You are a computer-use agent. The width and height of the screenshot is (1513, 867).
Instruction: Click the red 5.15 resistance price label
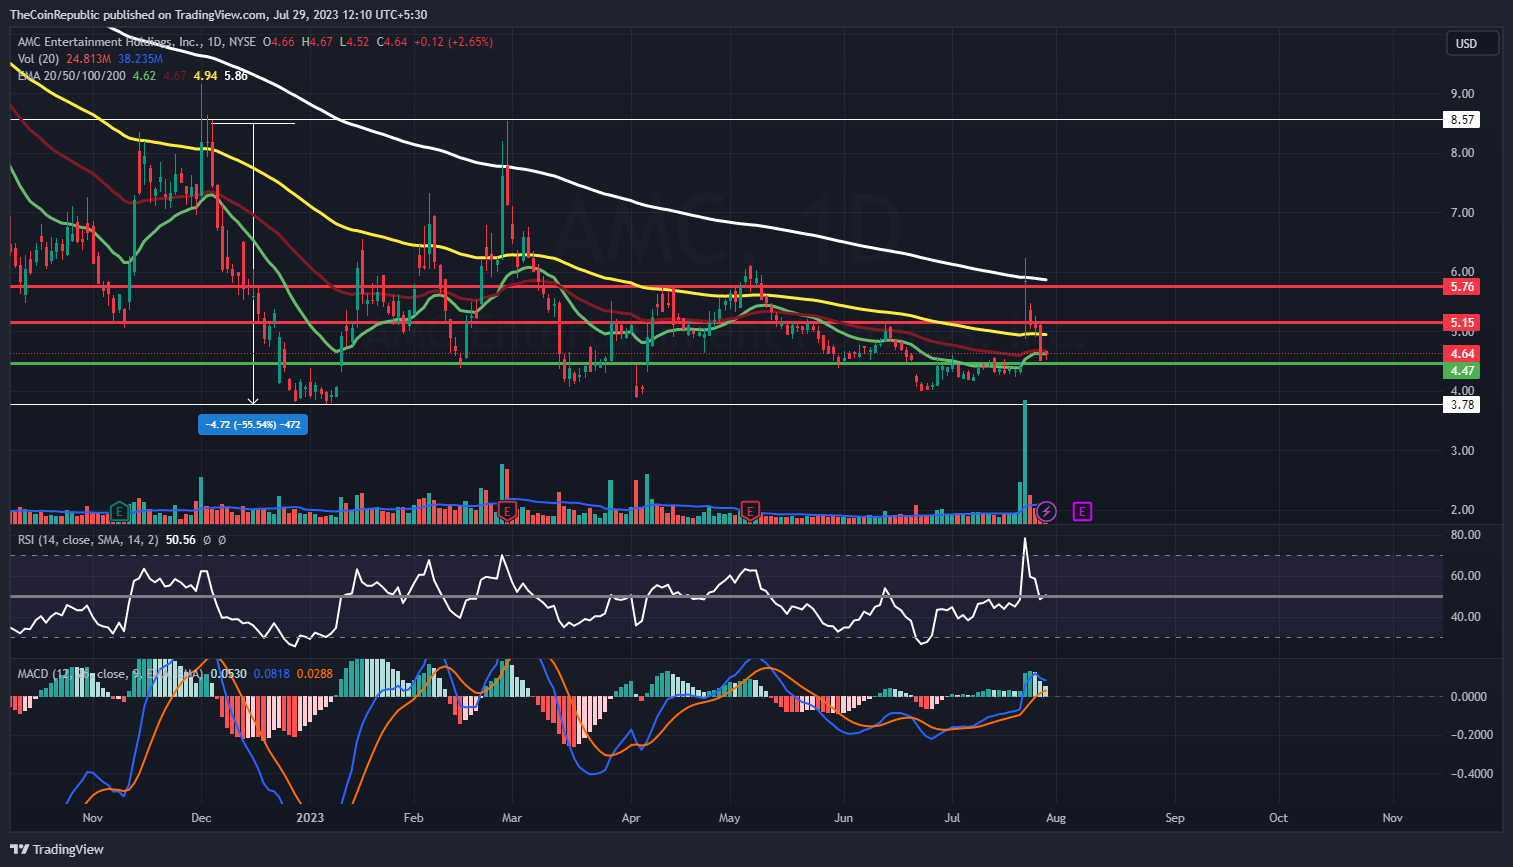1462,322
